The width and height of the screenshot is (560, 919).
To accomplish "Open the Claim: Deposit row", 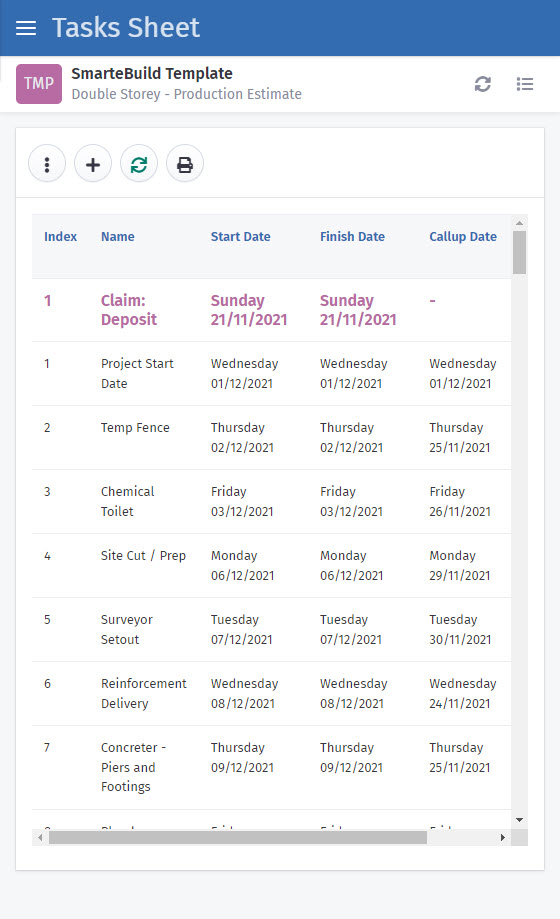I will tap(271, 310).
